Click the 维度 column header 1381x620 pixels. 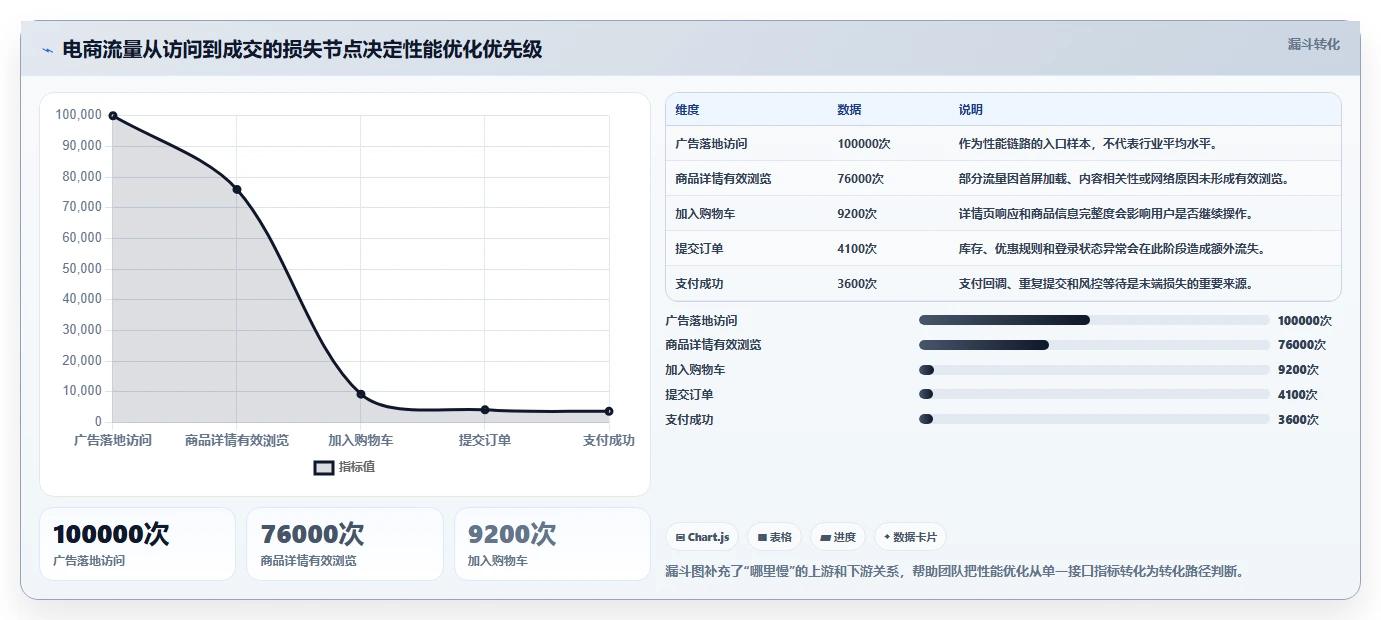[x=688, y=109]
